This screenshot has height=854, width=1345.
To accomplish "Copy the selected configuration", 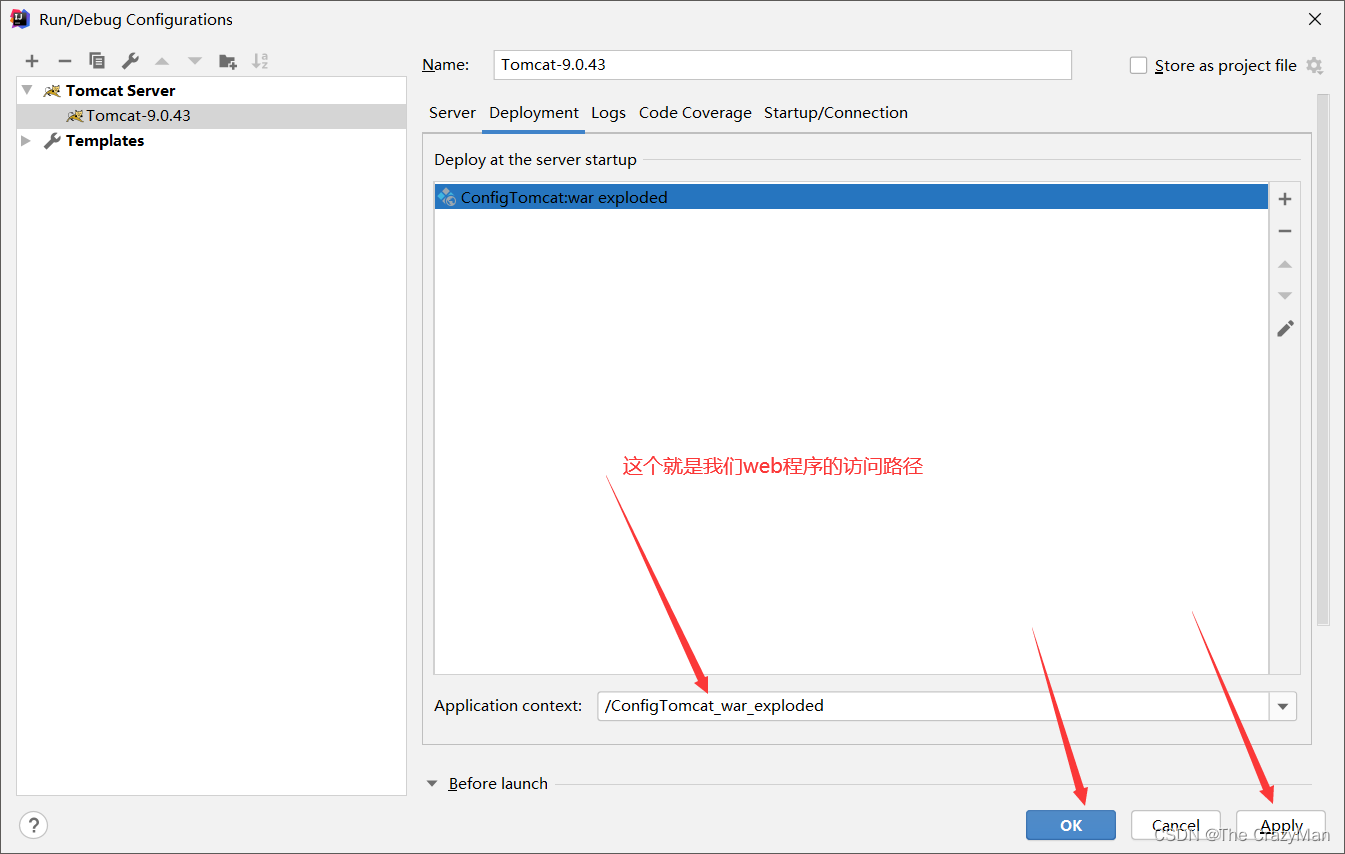I will pos(97,61).
